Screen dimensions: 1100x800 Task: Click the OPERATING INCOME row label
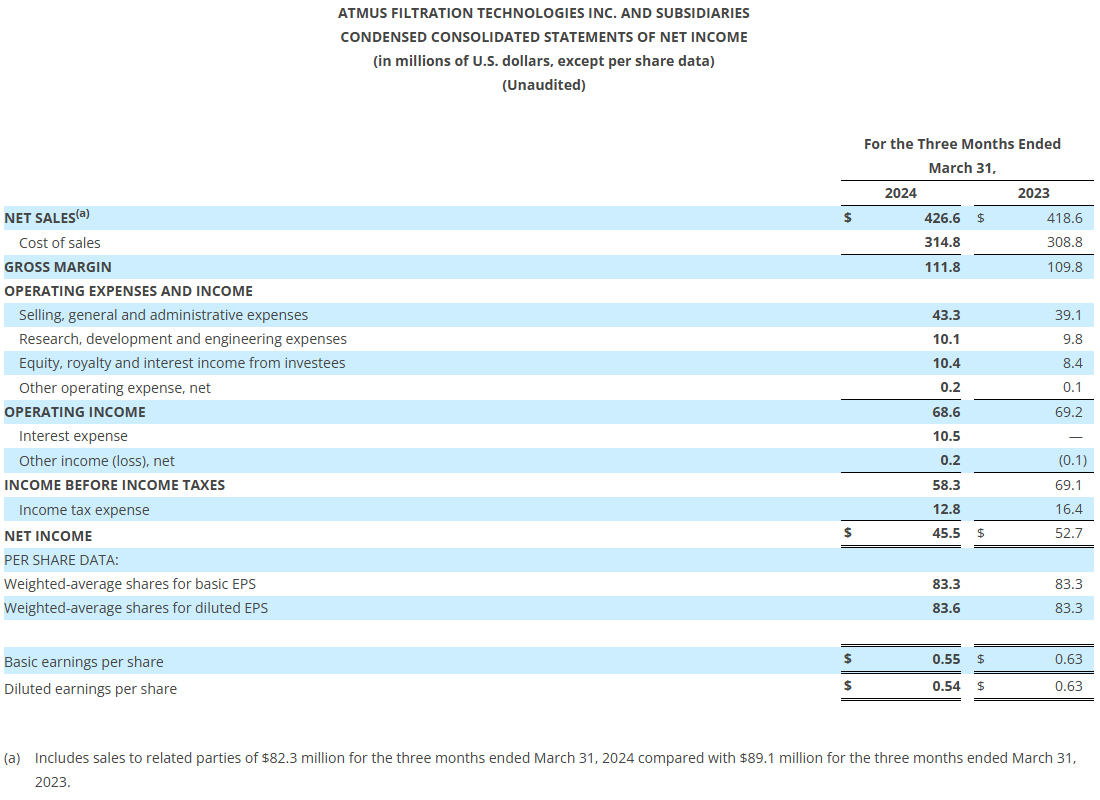[x=75, y=412]
